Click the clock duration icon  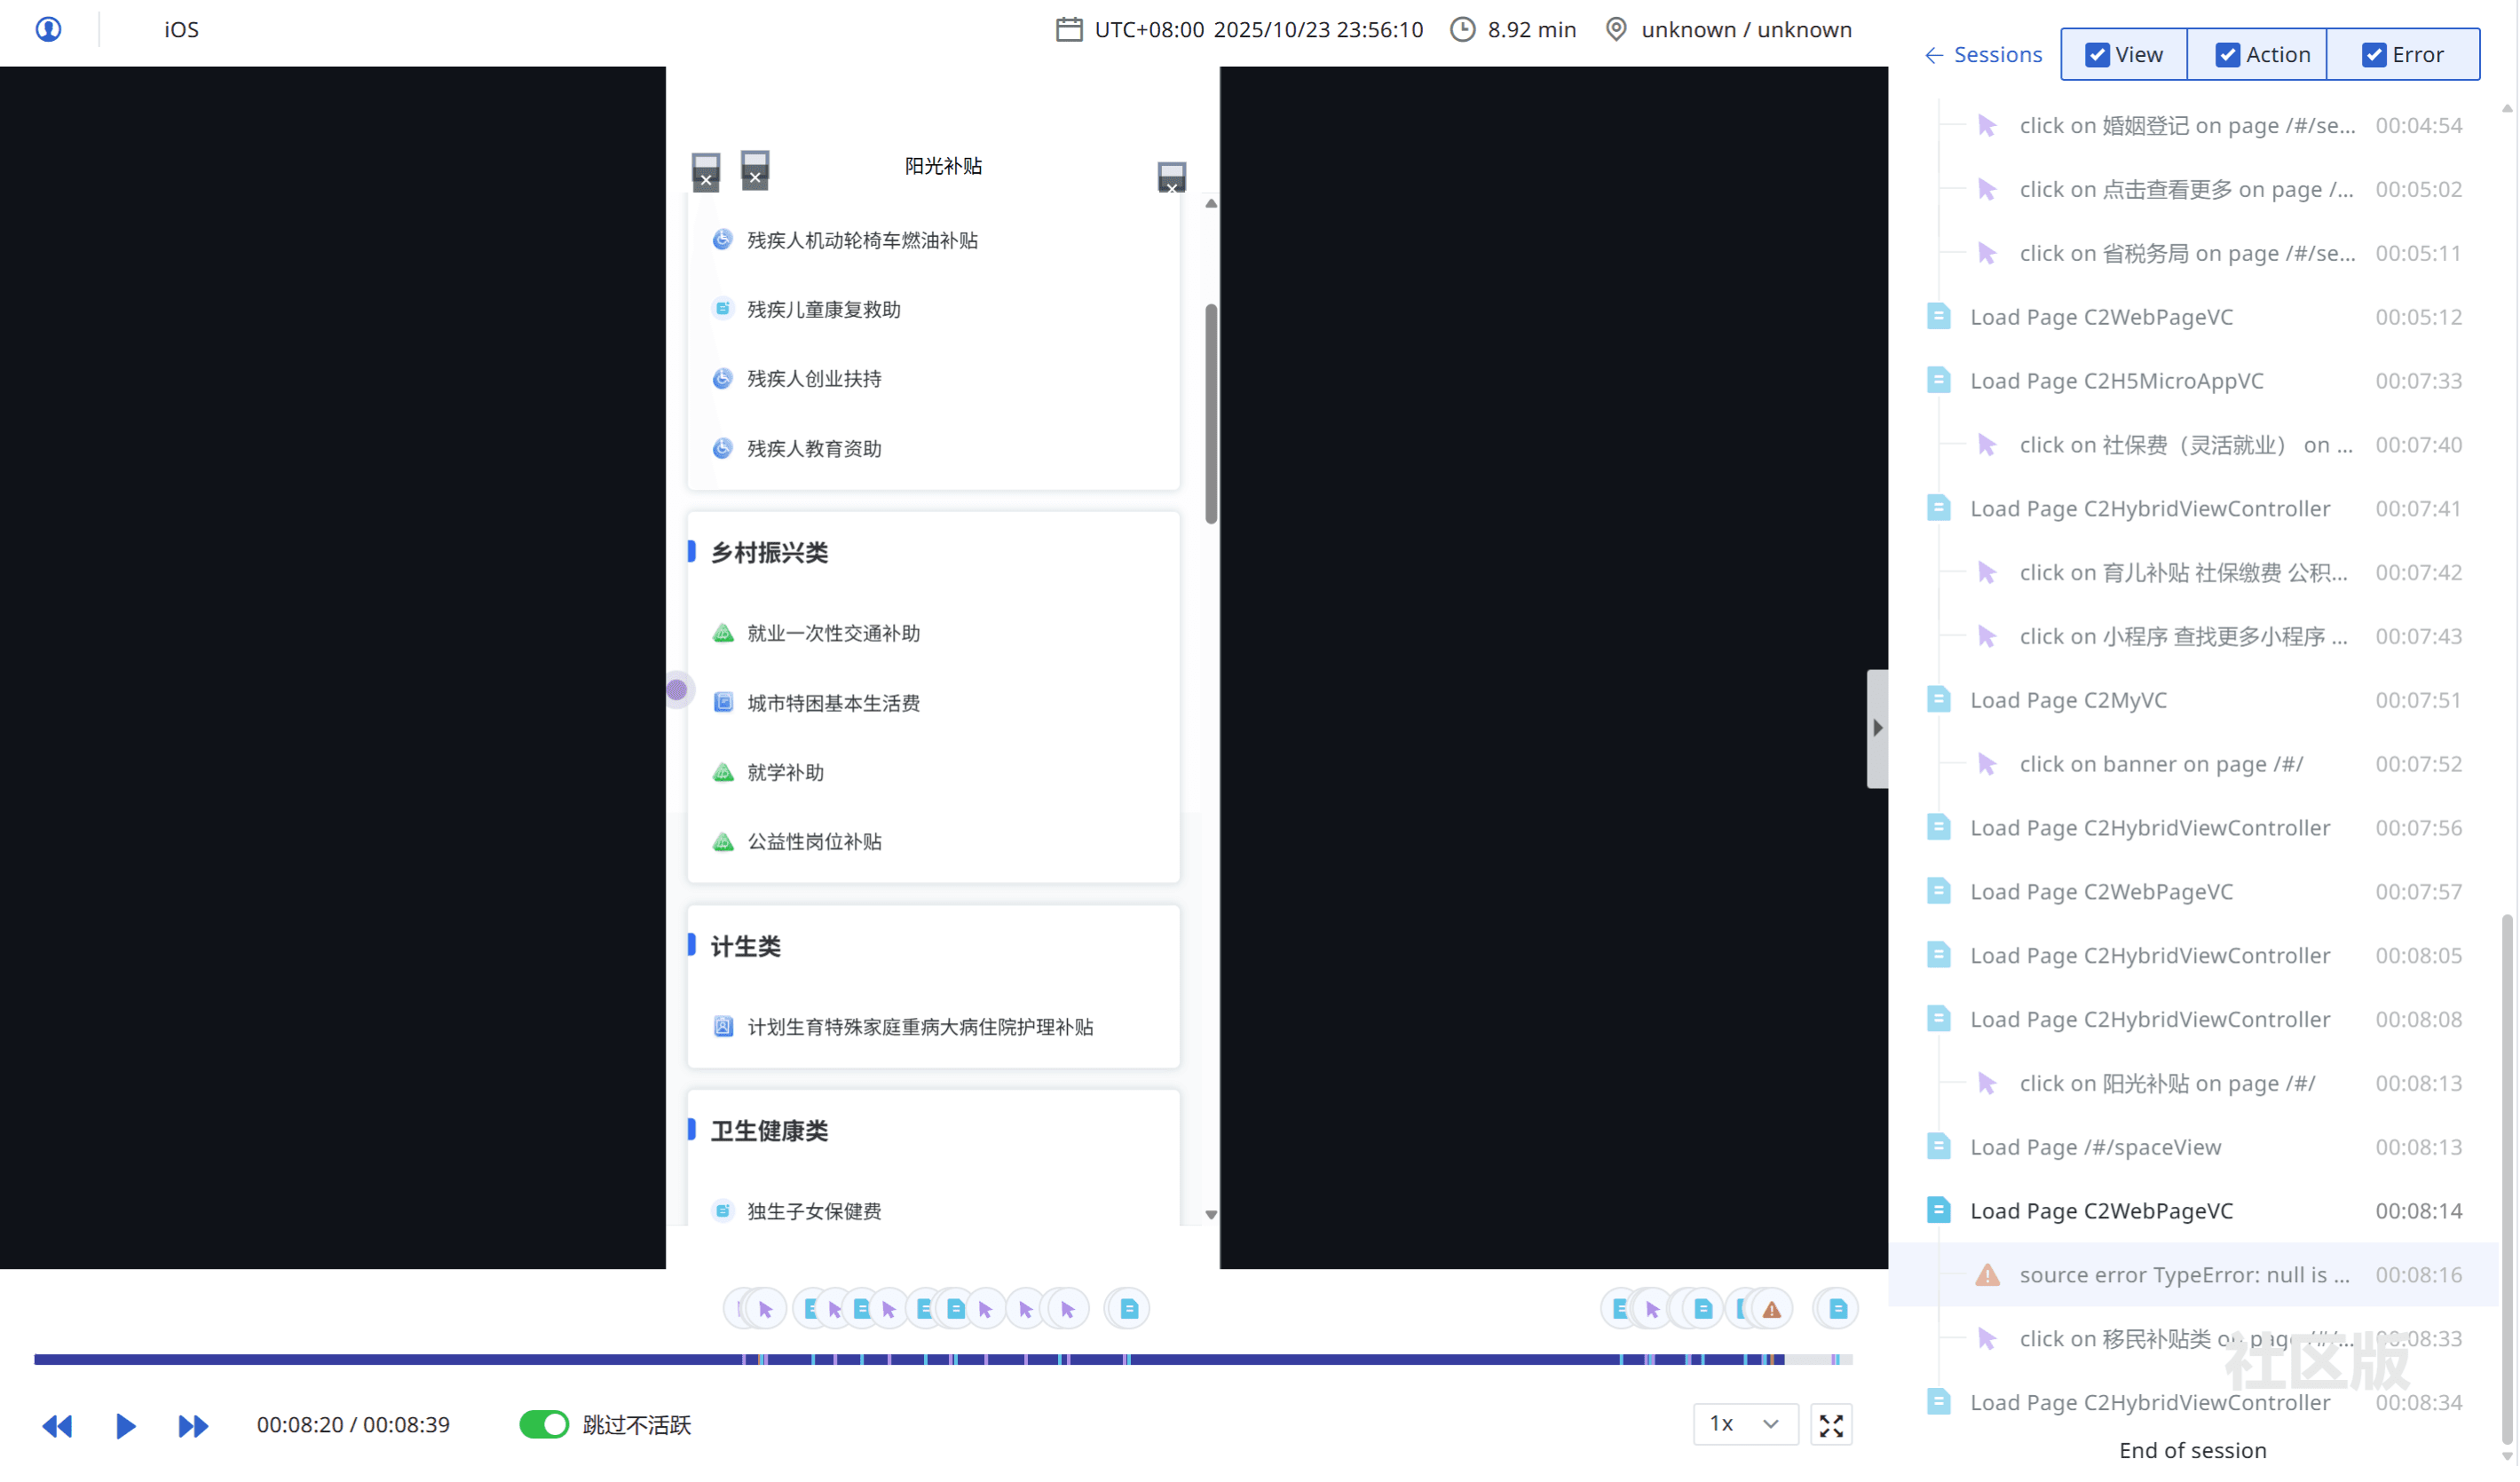pyautogui.click(x=1463, y=29)
